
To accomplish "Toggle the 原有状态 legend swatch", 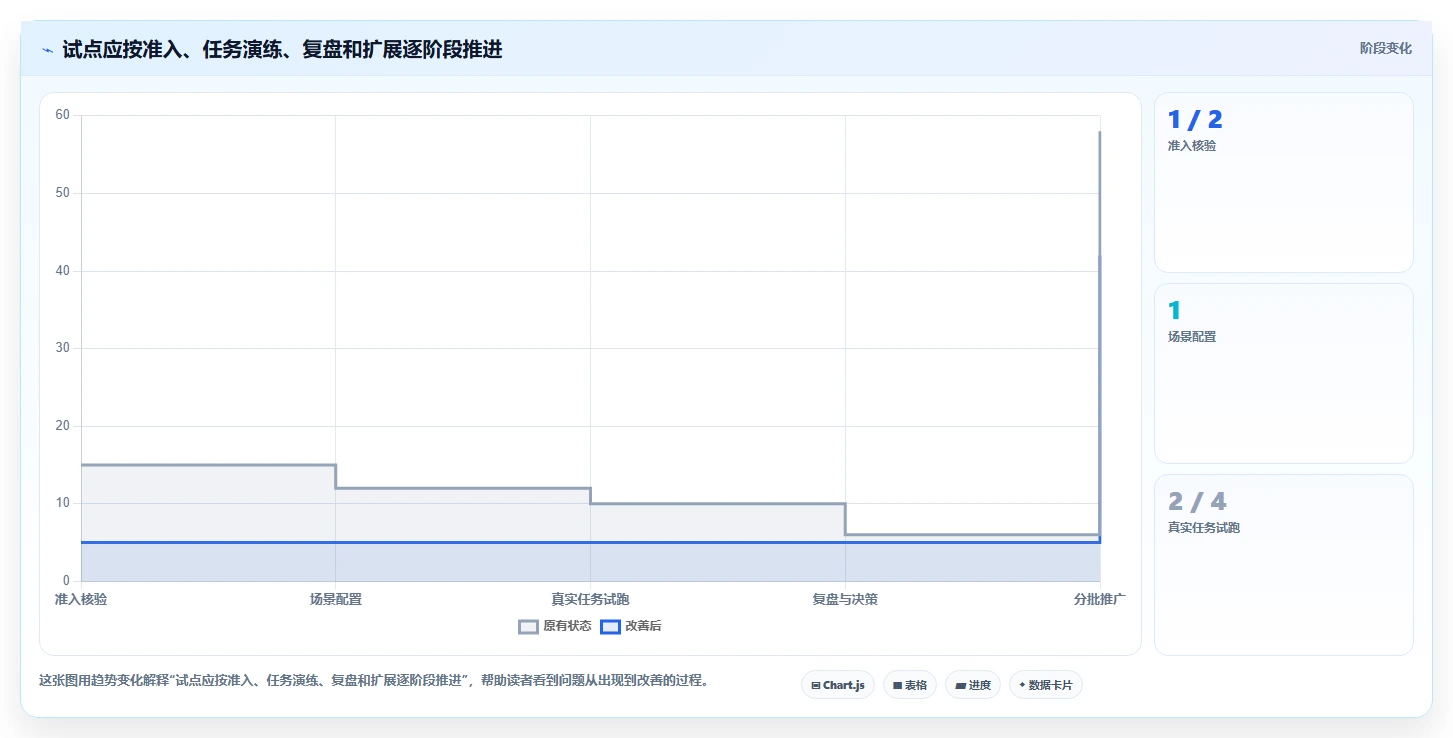I will 528,627.
